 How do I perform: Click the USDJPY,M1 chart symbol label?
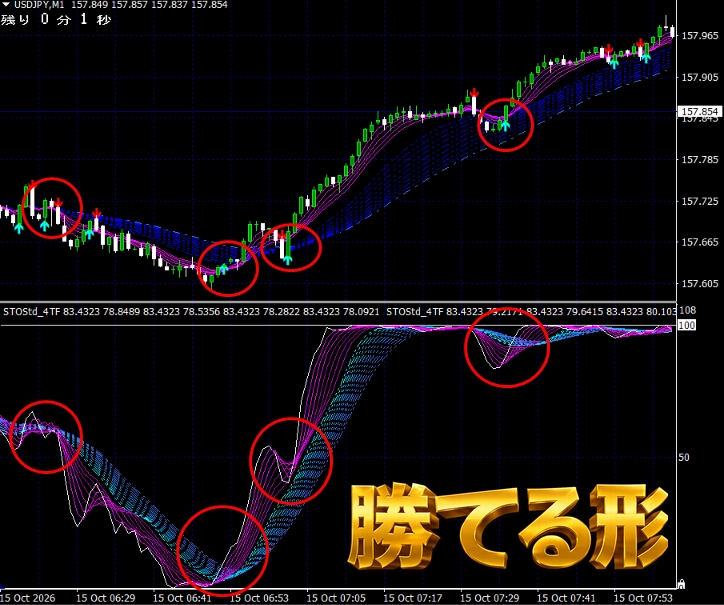(x=39, y=5)
